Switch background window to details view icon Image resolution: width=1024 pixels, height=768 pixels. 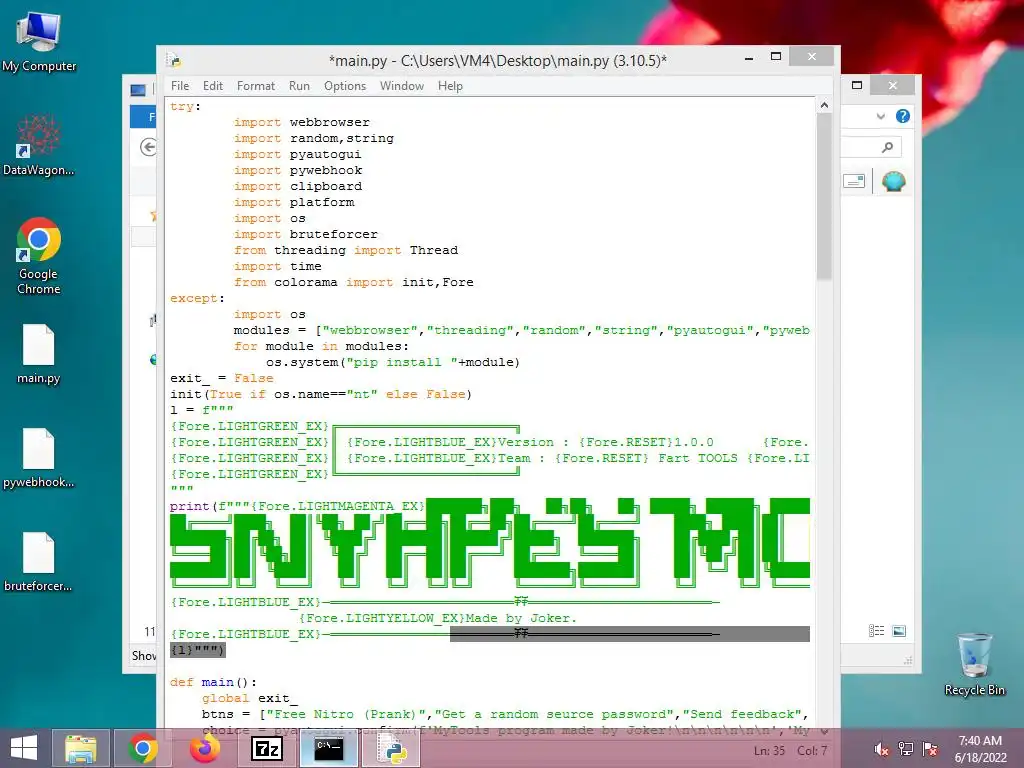876,631
